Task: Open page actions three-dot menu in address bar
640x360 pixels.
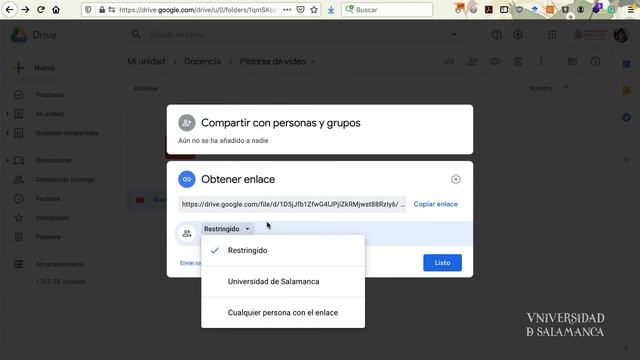Action: [287, 9]
